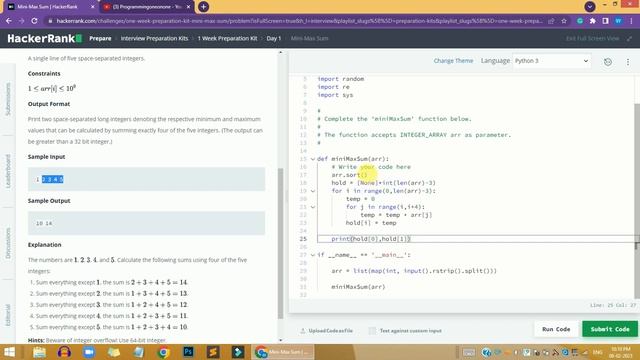
Task: Click Change Theme
Action: tap(453, 61)
